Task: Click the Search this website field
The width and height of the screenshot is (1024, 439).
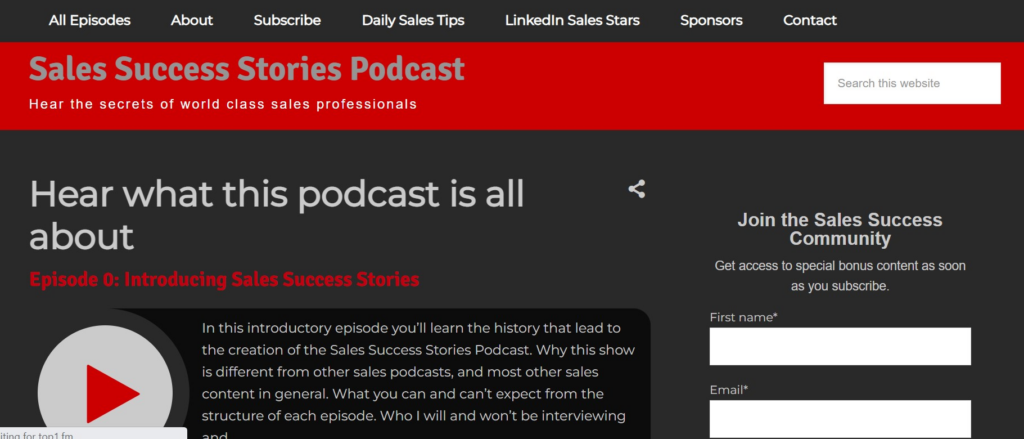Action: pyautogui.click(x=912, y=83)
